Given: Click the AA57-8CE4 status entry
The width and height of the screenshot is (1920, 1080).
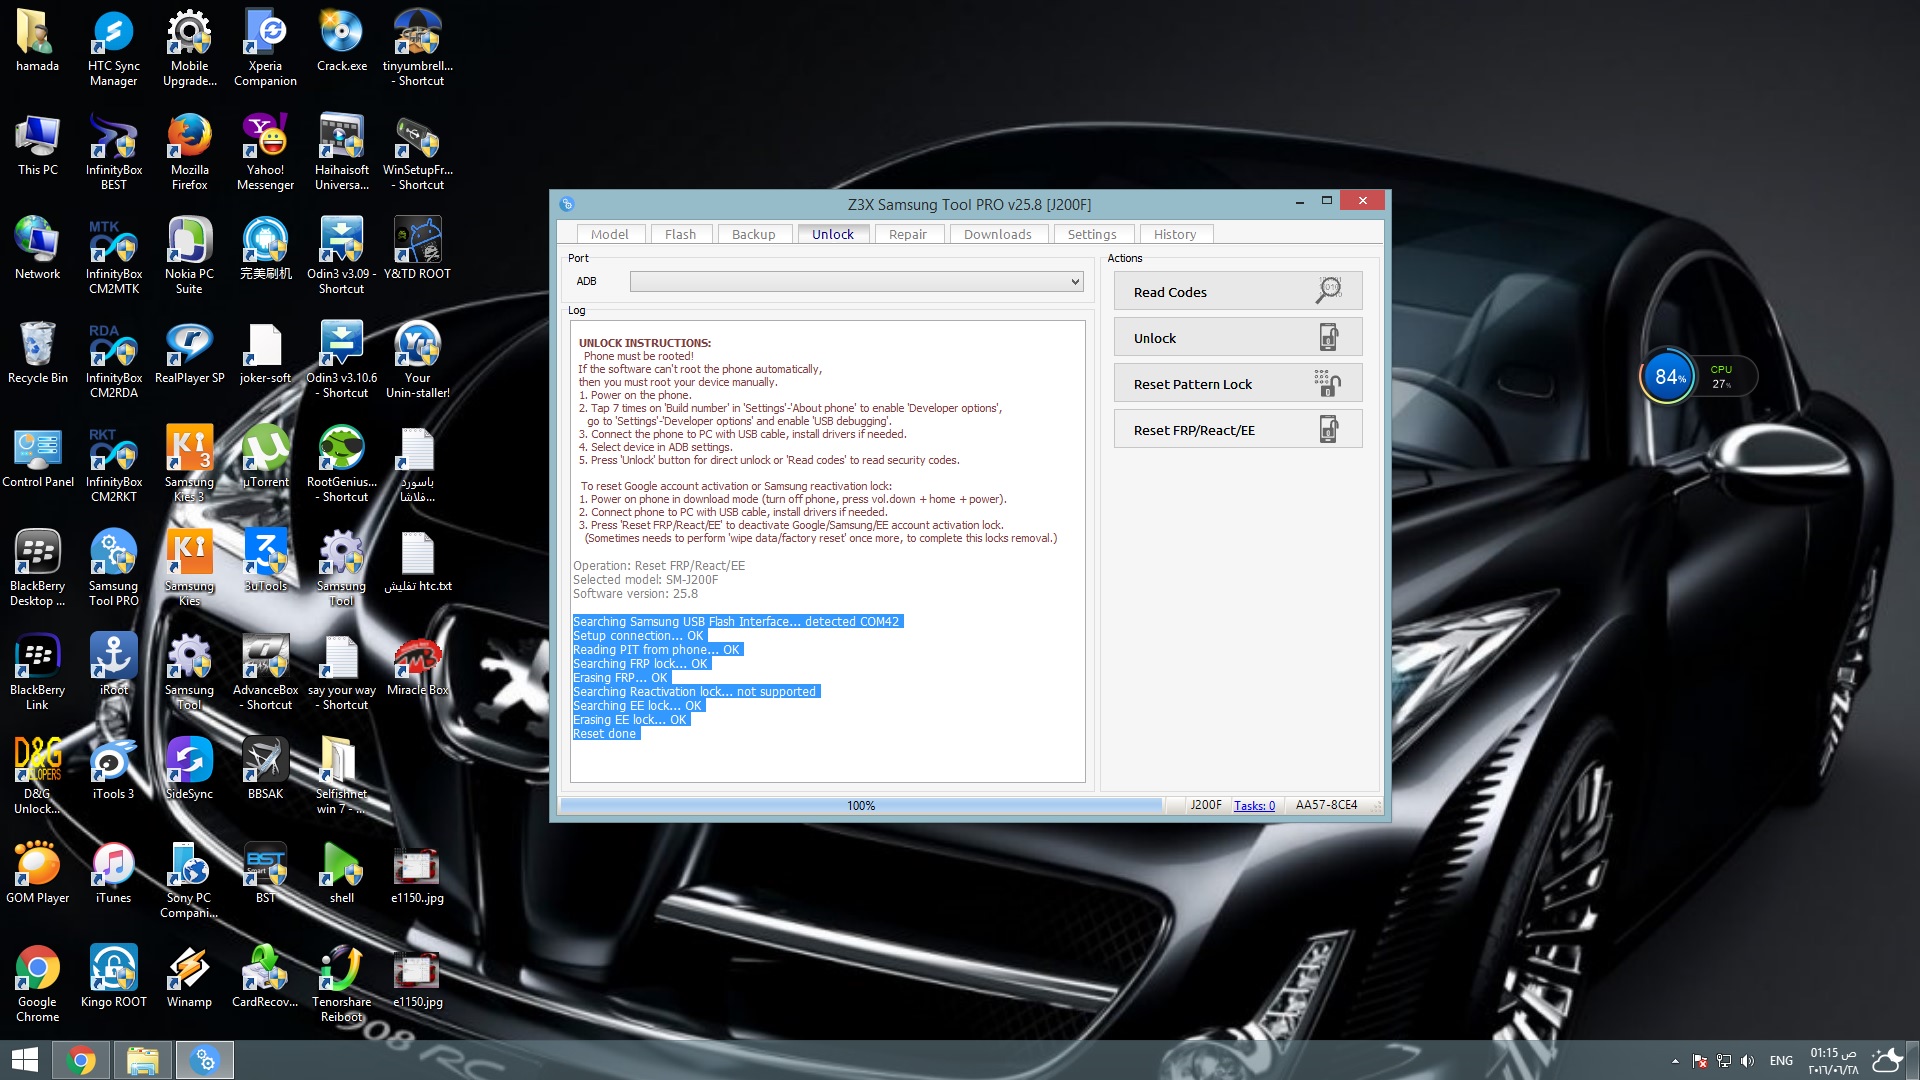Looking at the screenshot, I should pyautogui.click(x=1326, y=805).
